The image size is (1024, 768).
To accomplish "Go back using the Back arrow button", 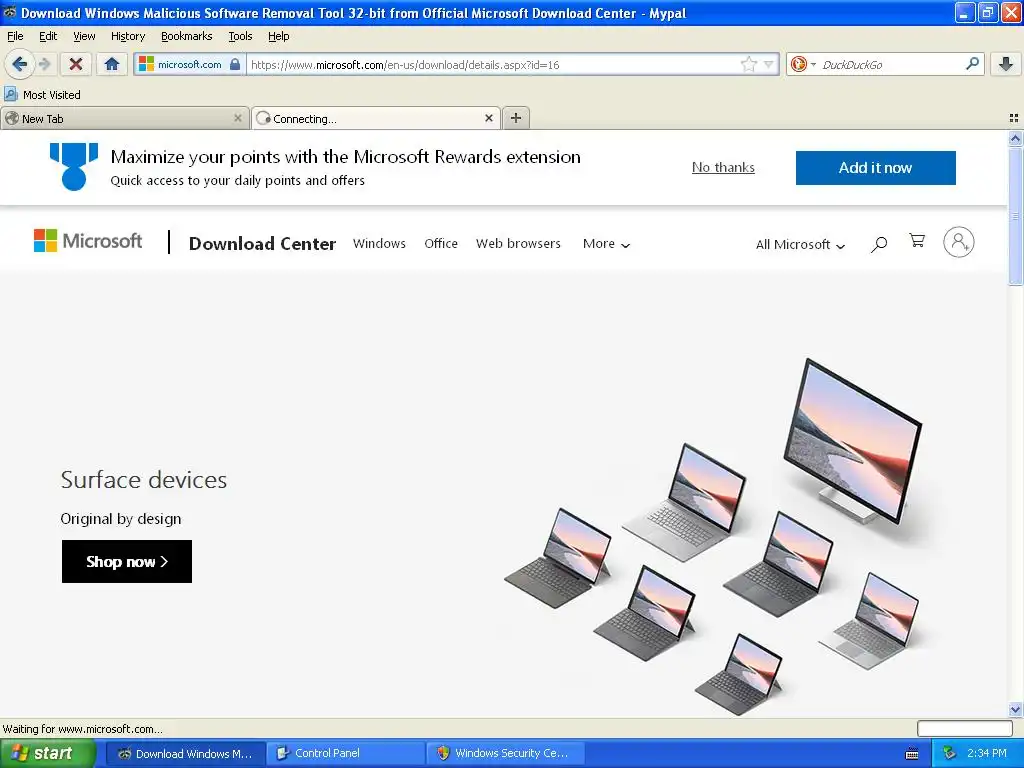I will point(19,64).
